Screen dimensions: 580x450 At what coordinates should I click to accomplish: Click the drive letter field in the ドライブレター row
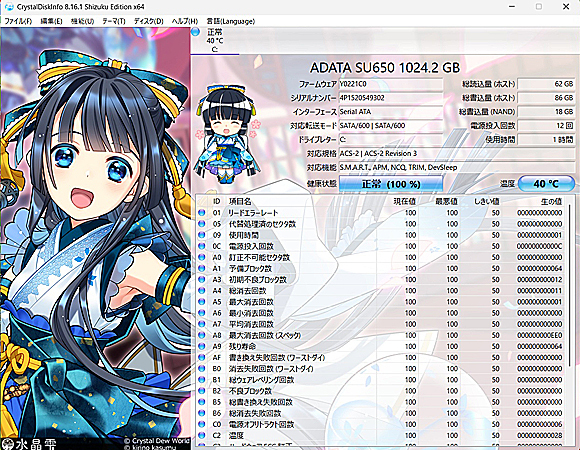(x=391, y=140)
